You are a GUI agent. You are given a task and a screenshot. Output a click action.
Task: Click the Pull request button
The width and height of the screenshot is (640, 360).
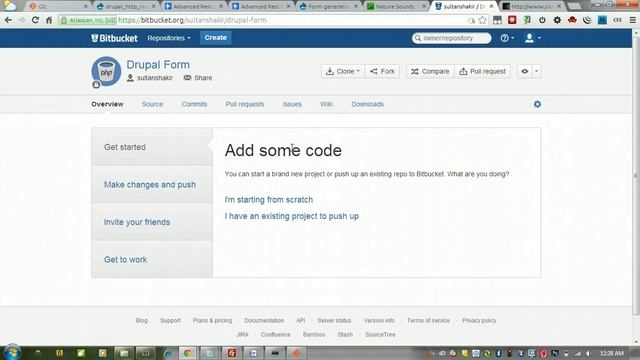tap(482, 71)
